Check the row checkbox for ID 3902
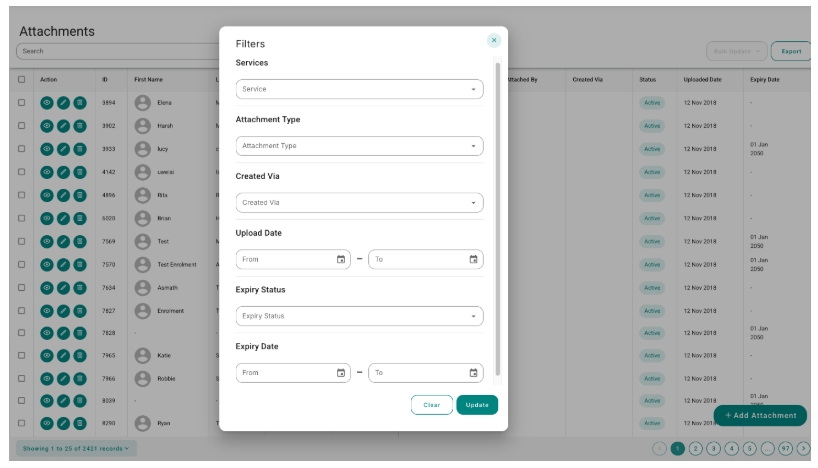Screen dimensions: 818x468 tap(21, 126)
